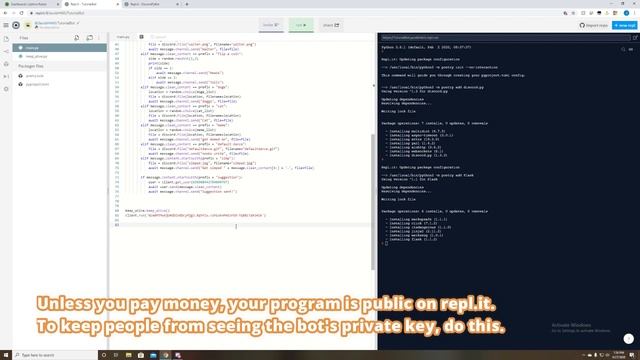Open Chrome from the taskbar
This screenshot has width=640, height=360.
(166, 355)
